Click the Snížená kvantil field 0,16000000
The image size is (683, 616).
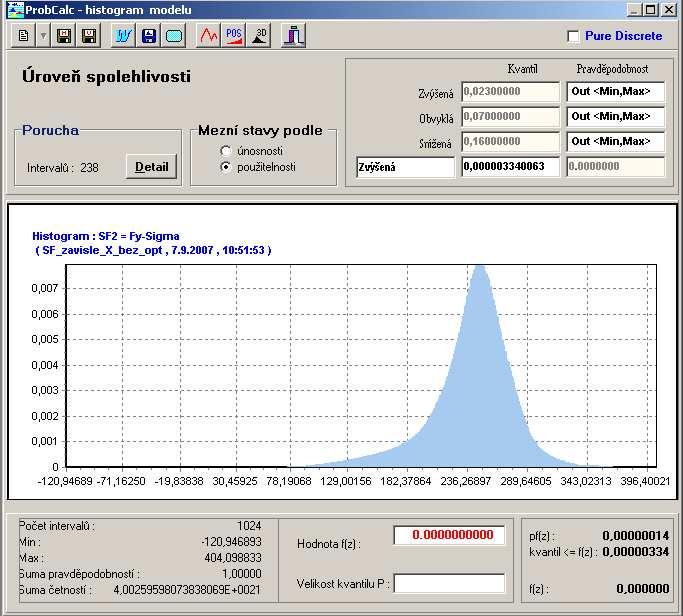click(511, 141)
